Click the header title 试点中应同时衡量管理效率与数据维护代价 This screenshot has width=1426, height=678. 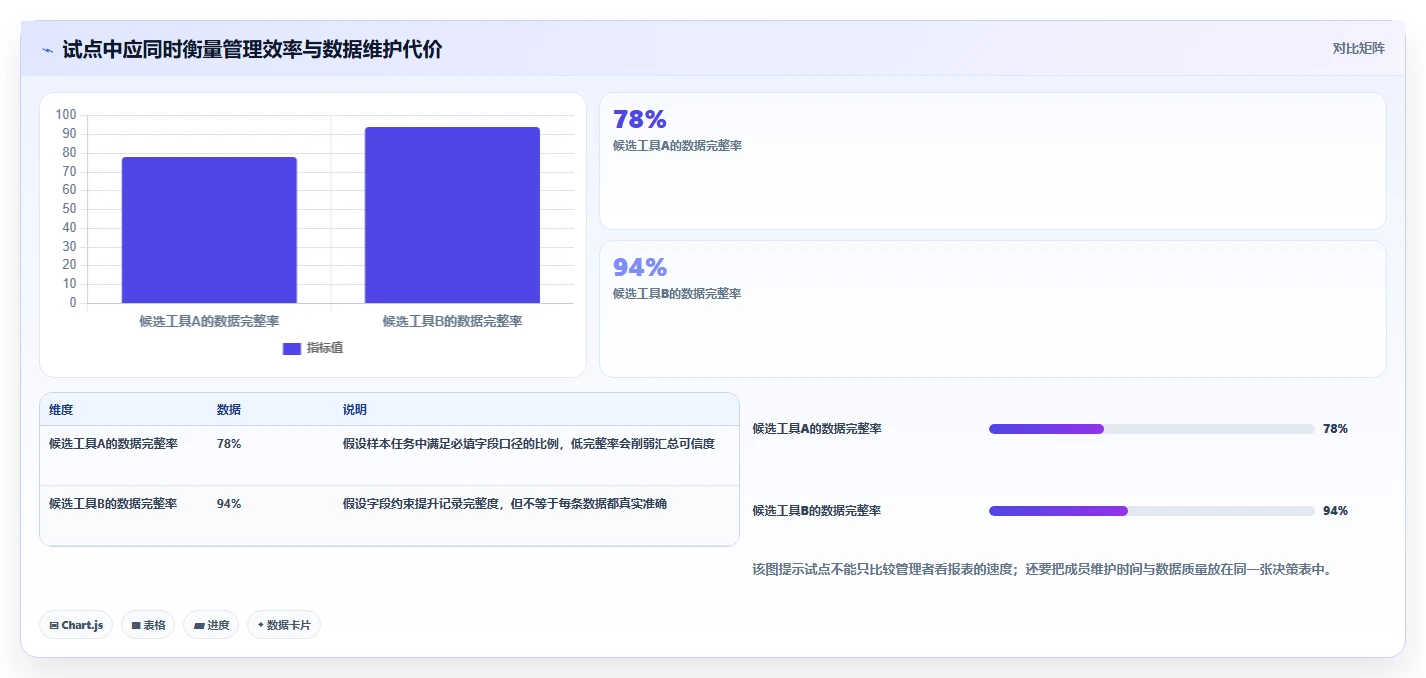pyautogui.click(x=252, y=50)
